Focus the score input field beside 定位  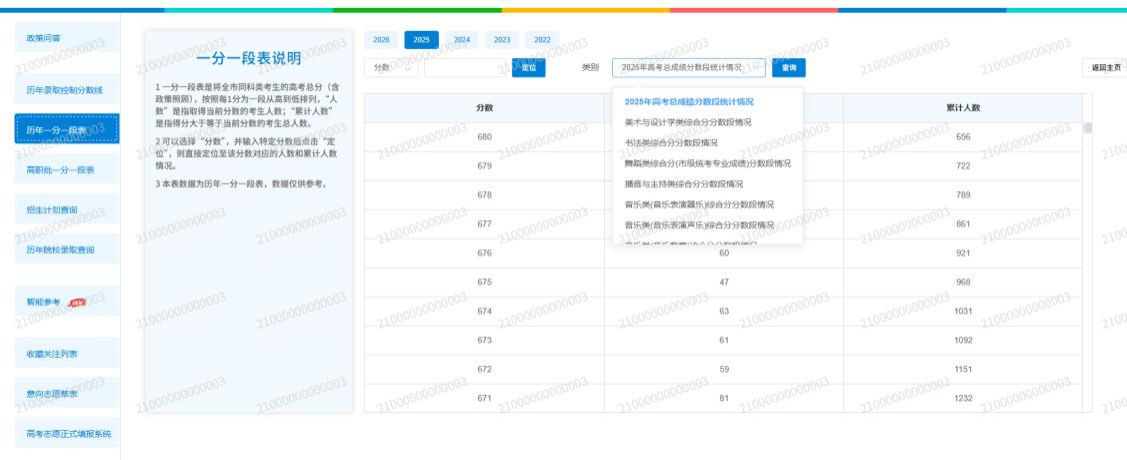[x=465, y=68]
